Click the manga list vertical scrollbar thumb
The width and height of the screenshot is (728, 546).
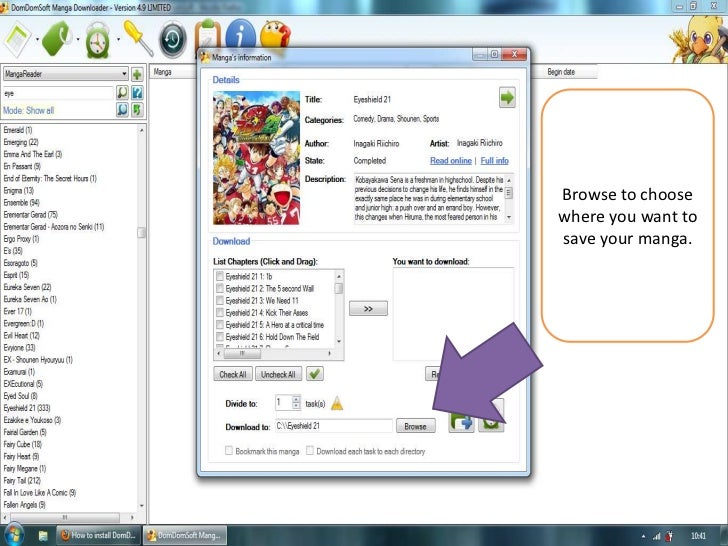142,232
